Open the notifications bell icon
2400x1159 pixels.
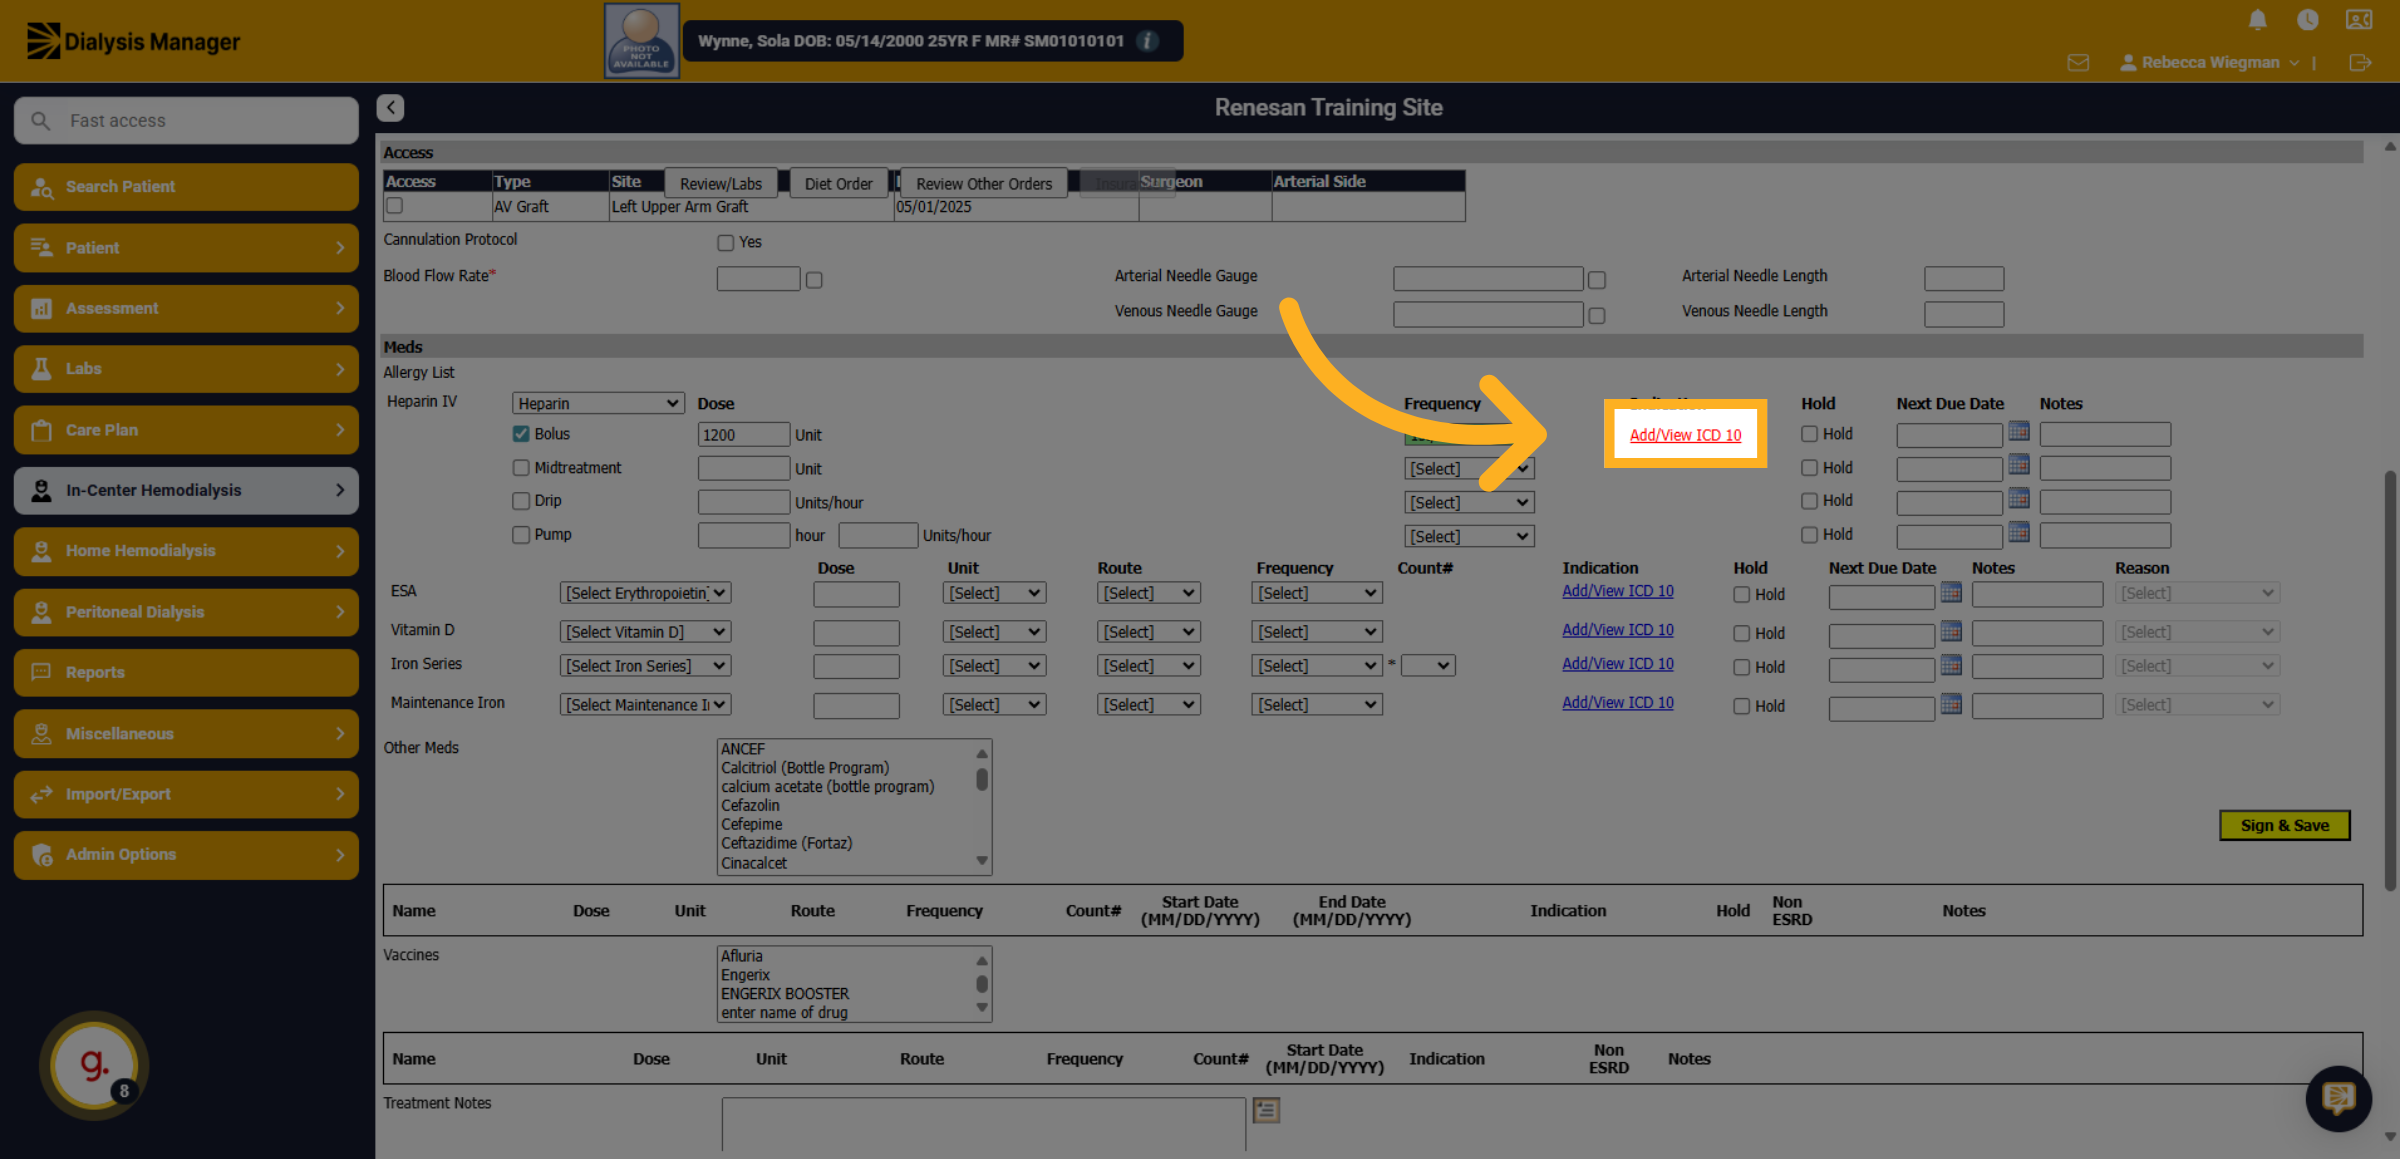pos(2258,19)
